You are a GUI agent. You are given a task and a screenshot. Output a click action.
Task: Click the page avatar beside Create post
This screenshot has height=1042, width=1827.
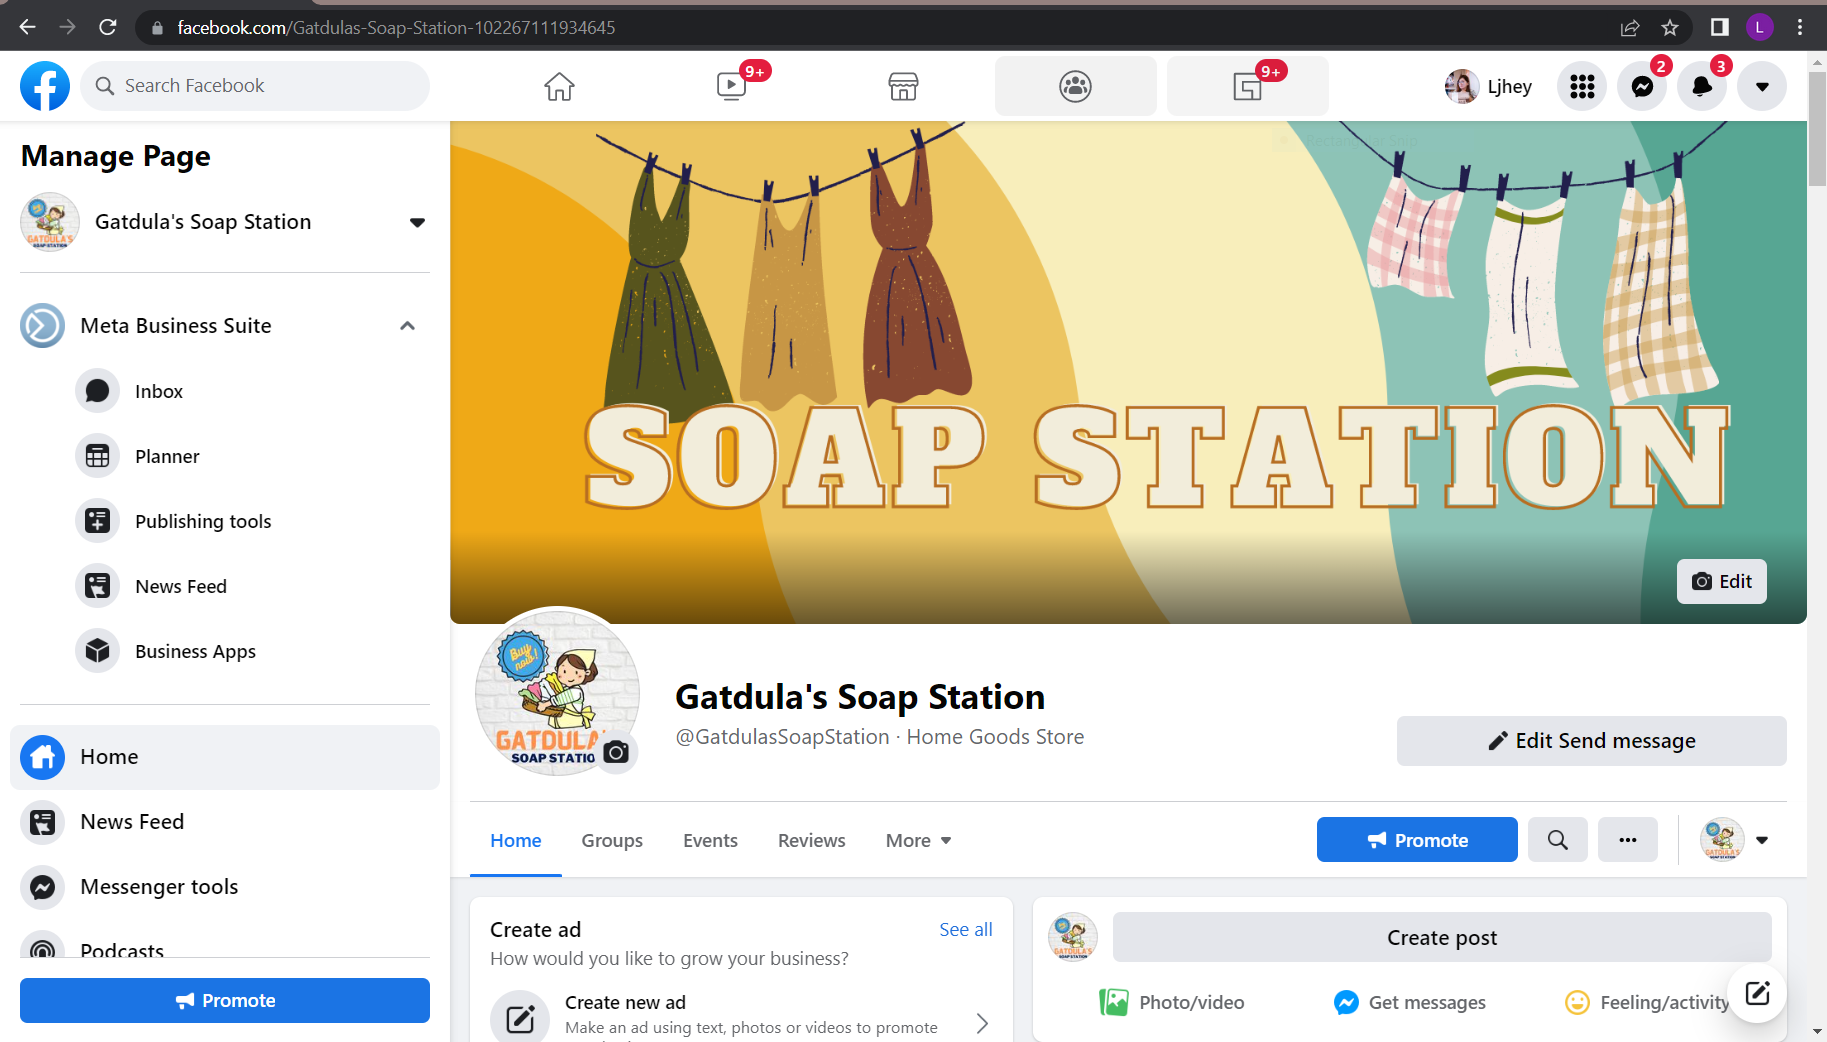coord(1072,937)
